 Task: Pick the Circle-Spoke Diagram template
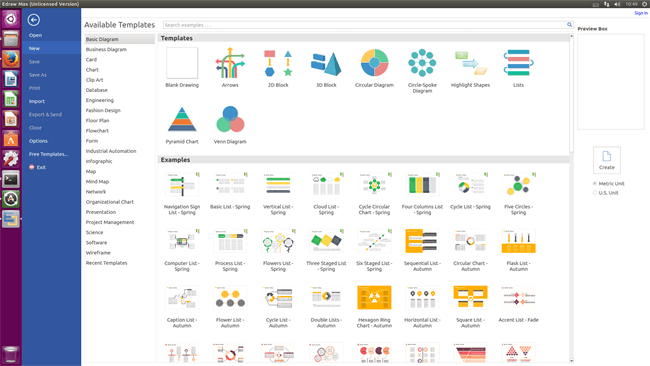coord(422,63)
